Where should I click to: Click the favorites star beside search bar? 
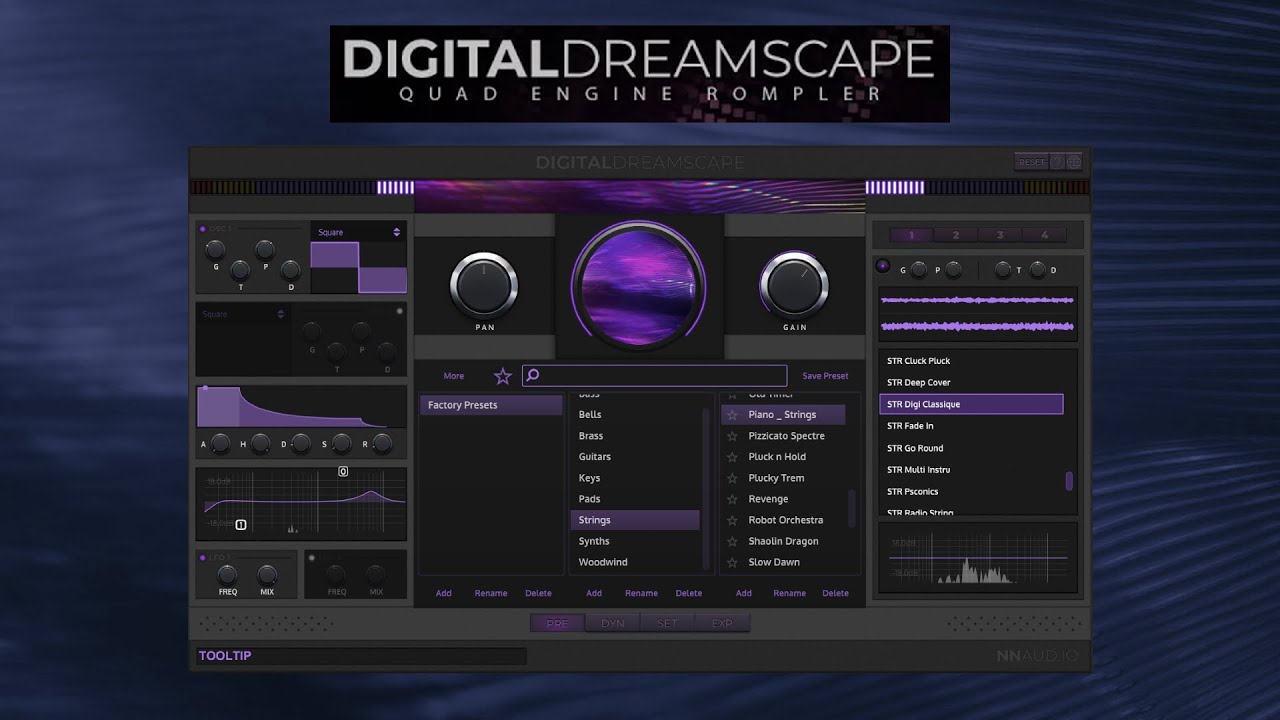click(503, 376)
